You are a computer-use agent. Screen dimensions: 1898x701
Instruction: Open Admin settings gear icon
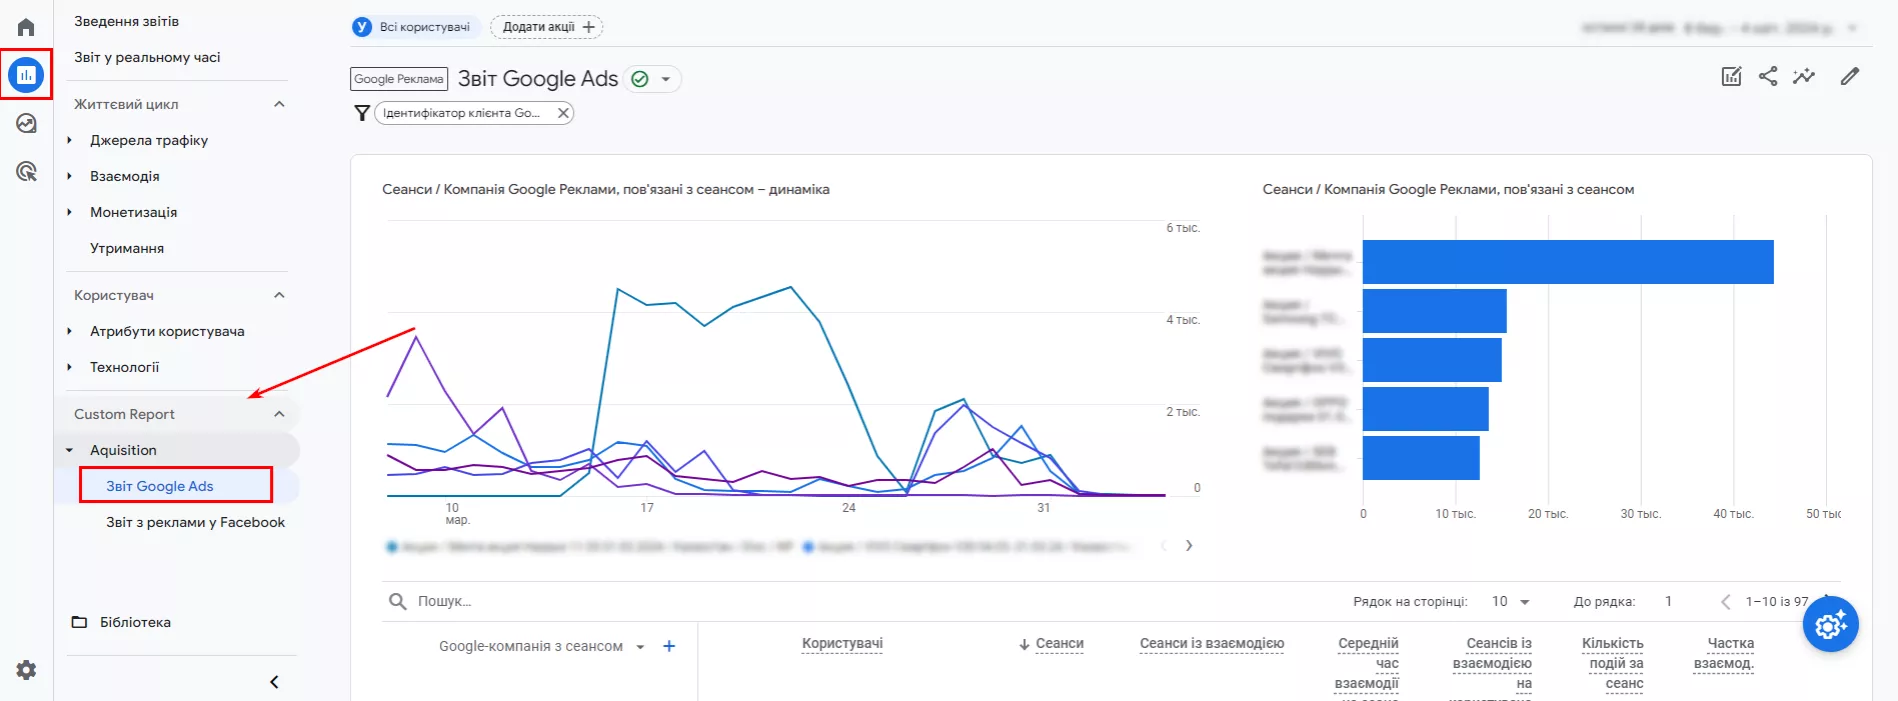point(26,670)
